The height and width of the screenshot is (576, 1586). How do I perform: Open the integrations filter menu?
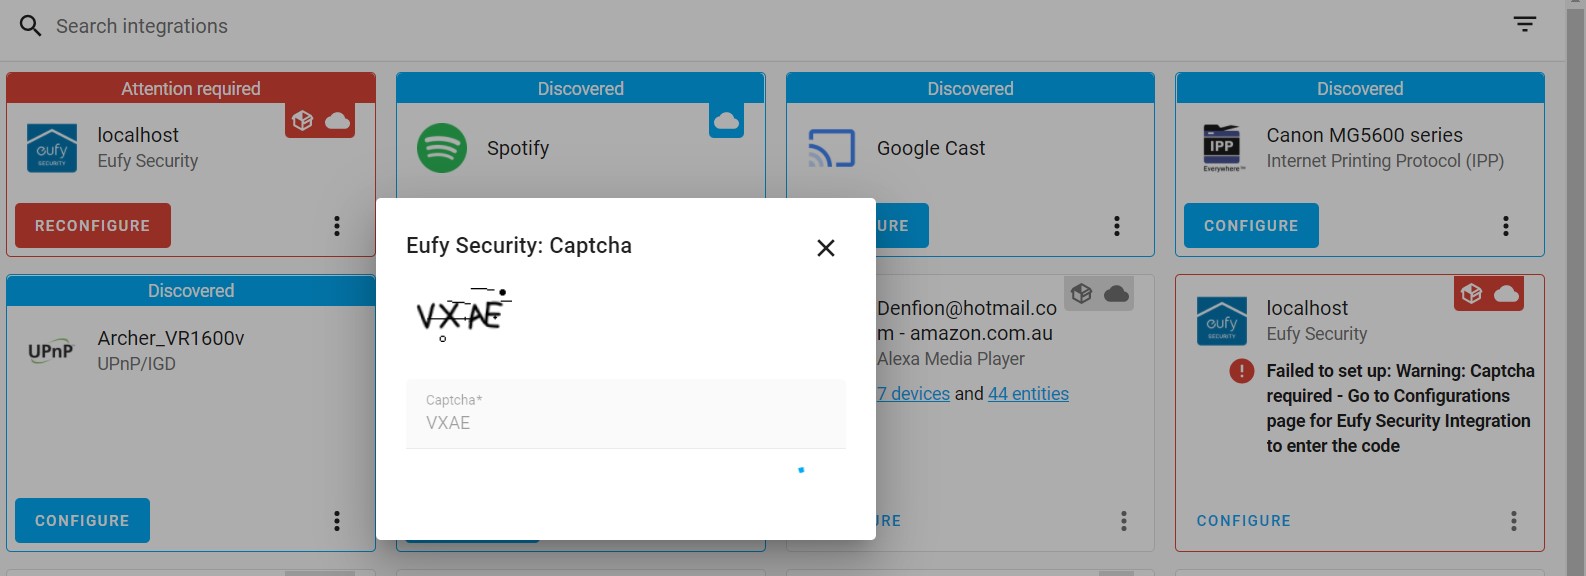(1524, 25)
